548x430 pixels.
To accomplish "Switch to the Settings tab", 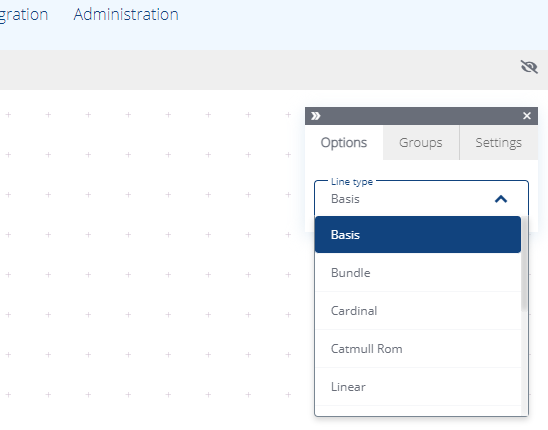I will (498, 143).
